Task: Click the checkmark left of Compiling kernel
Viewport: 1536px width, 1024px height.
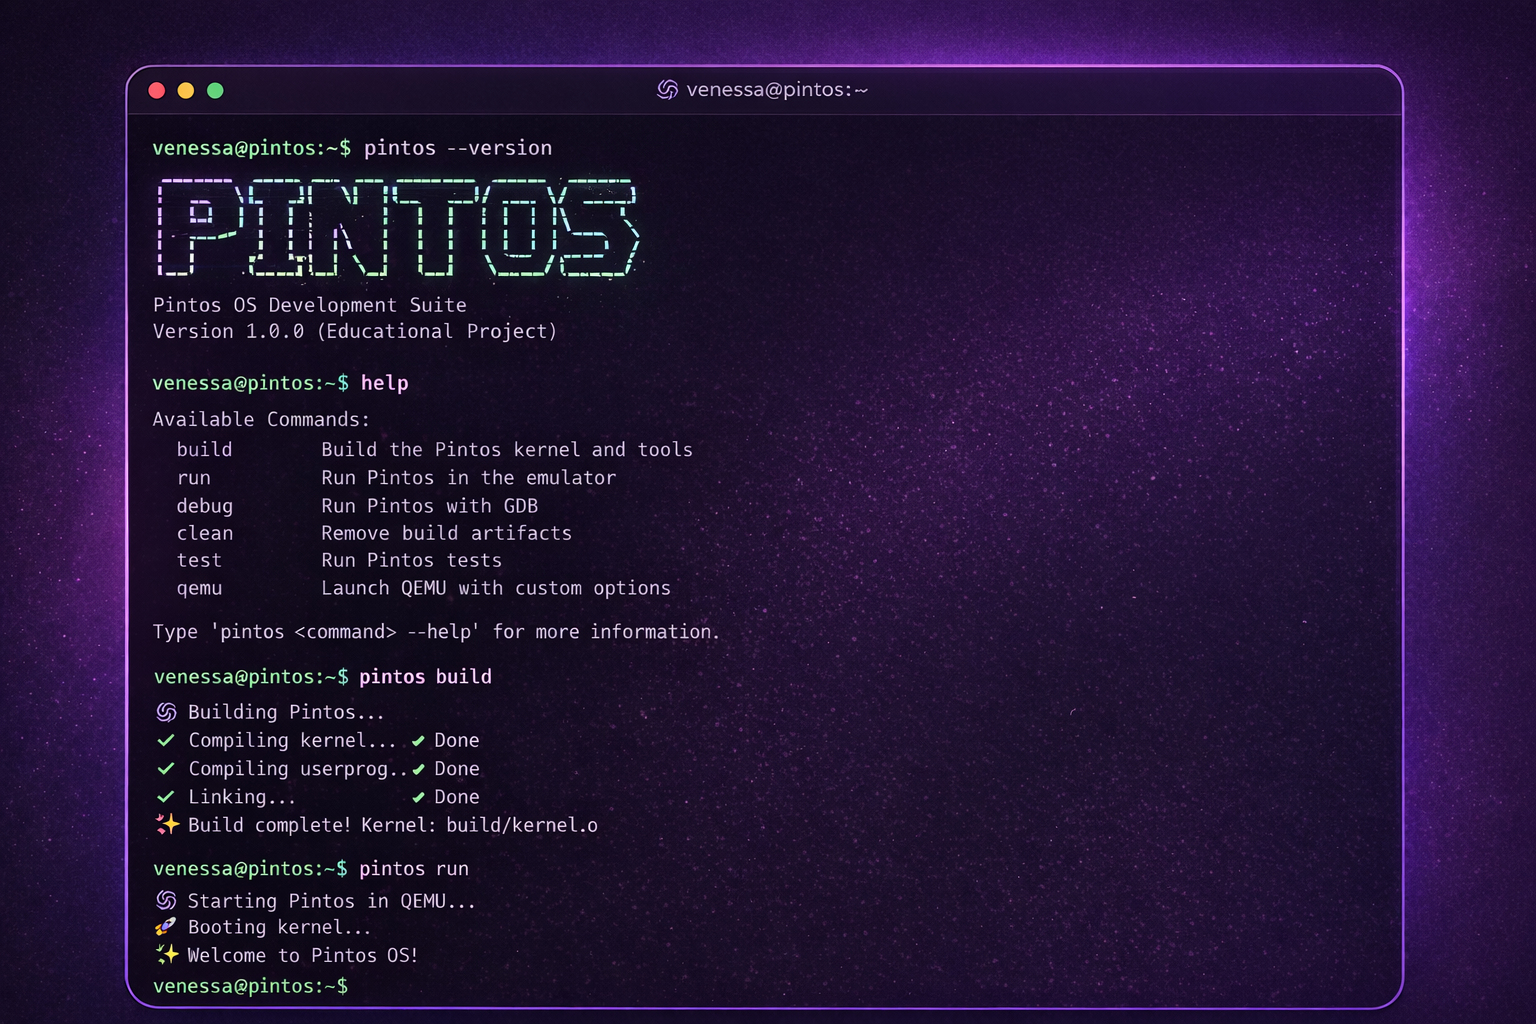Action: pos(166,740)
